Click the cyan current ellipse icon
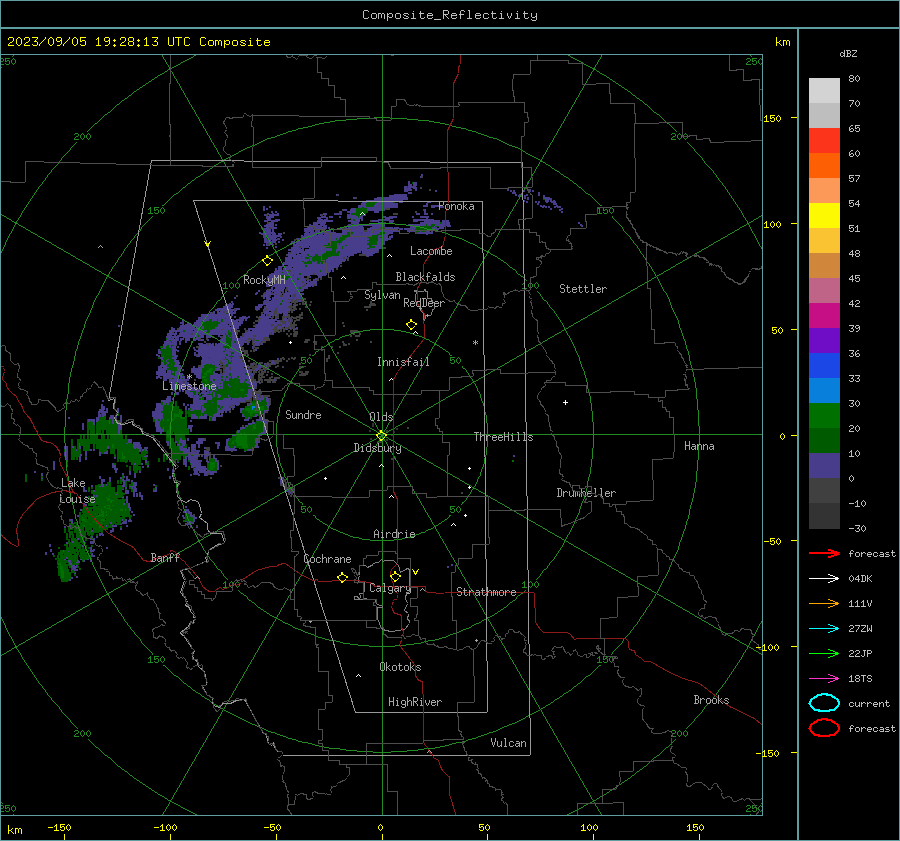900x841 pixels. coord(824,703)
